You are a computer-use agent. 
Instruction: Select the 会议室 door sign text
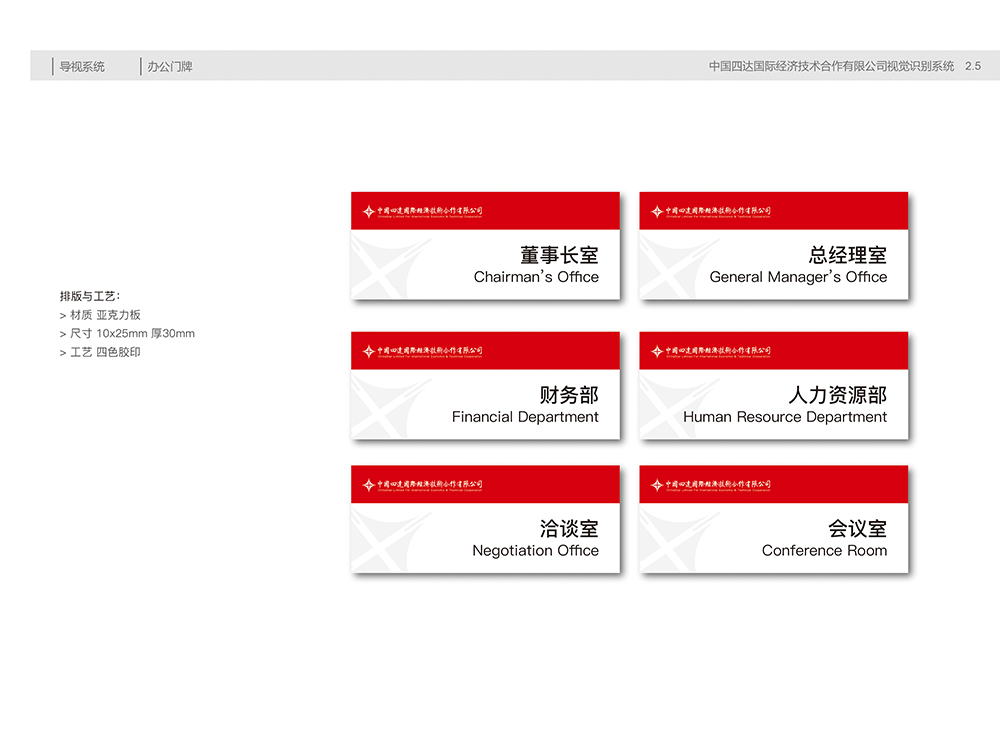click(x=857, y=529)
